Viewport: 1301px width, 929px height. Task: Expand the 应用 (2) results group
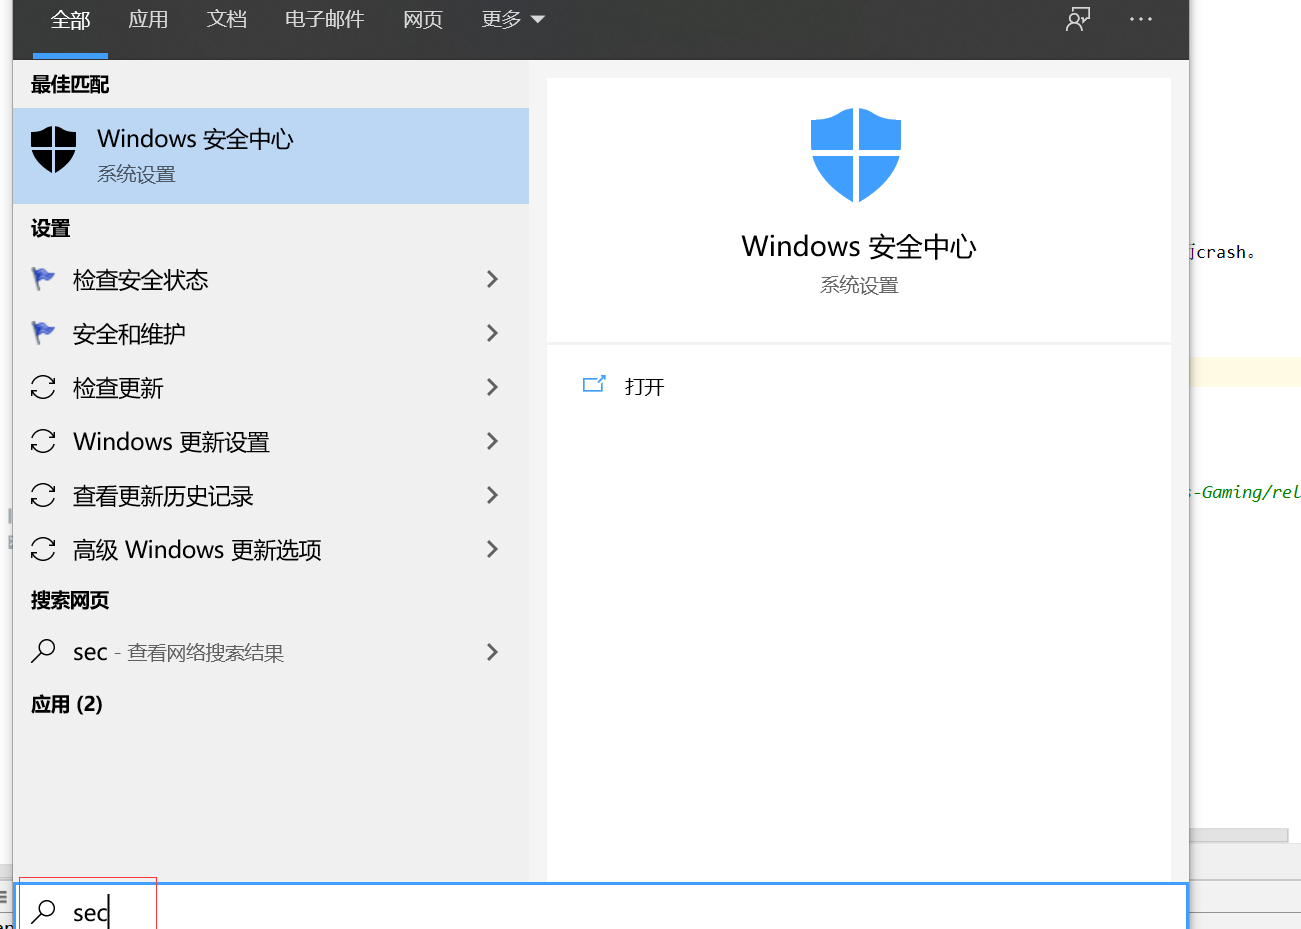click(x=67, y=704)
